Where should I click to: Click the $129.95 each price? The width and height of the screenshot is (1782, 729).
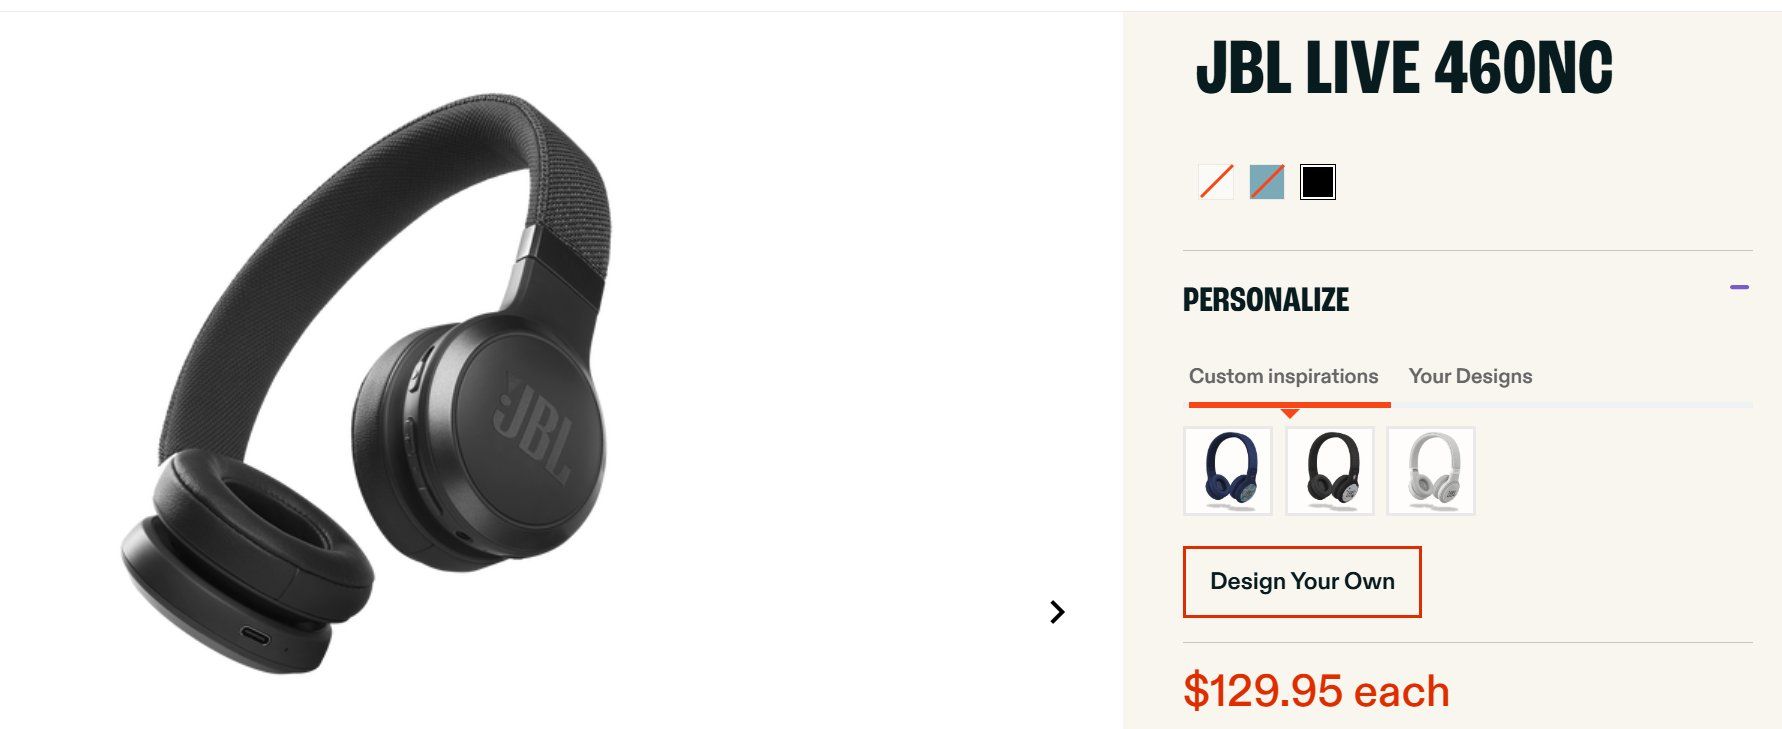(x=1316, y=691)
